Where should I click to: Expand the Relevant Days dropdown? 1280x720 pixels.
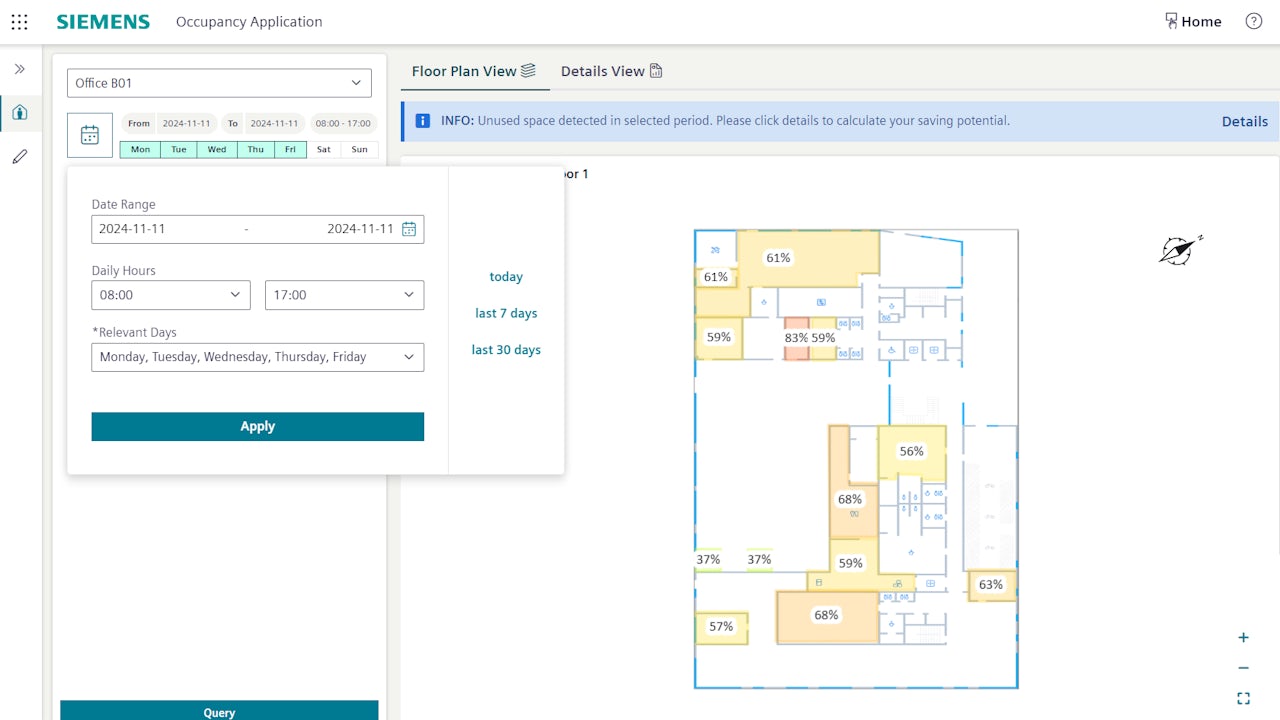pos(257,357)
